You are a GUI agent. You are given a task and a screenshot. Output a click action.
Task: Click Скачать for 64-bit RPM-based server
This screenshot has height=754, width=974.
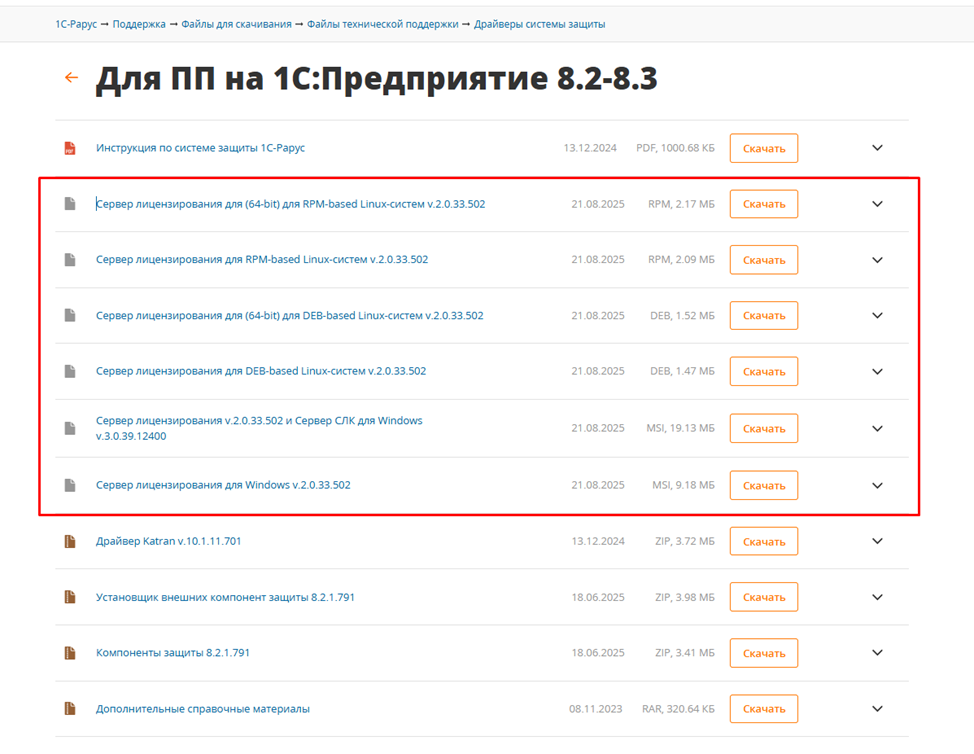click(764, 204)
